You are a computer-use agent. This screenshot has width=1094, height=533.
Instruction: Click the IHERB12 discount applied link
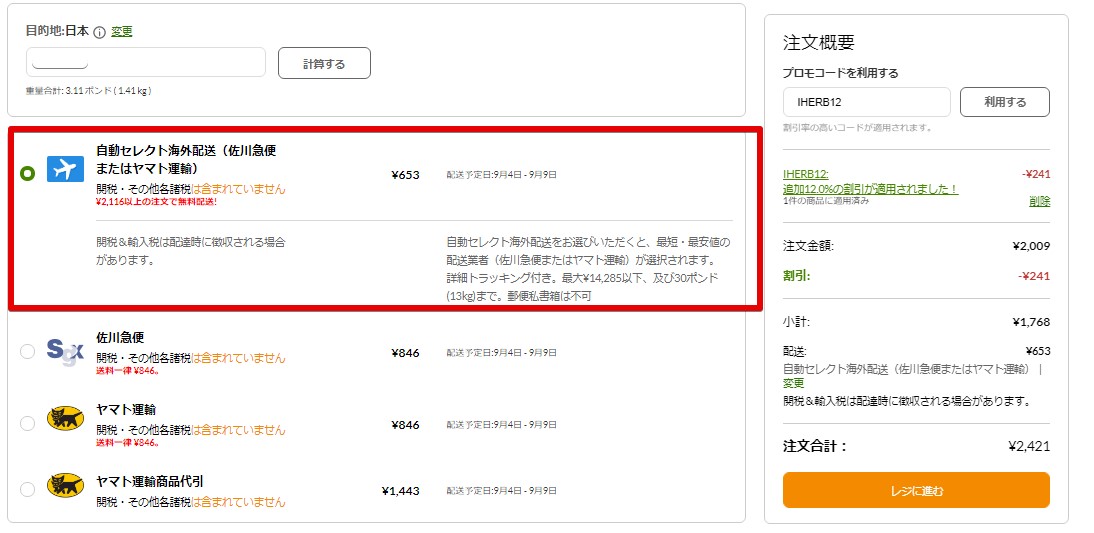pyautogui.click(x=870, y=181)
